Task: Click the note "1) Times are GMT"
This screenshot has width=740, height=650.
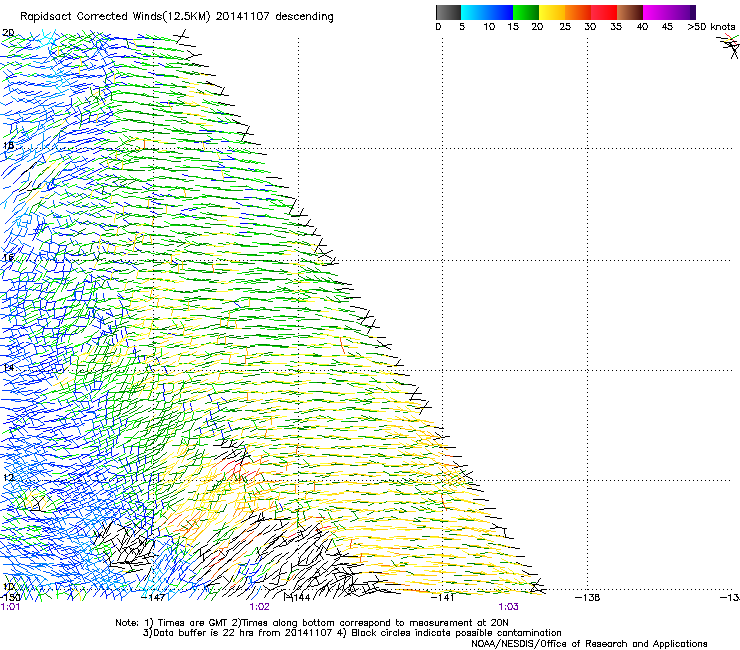Action: (186, 623)
